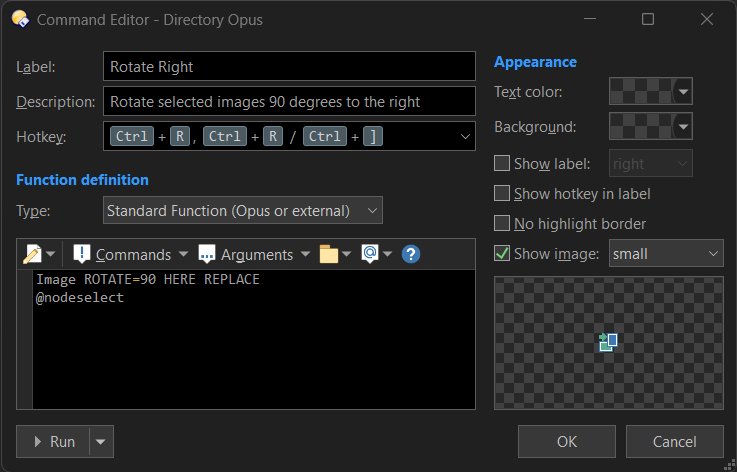
Task: Click the 'Appearance' heading
Action: (535, 62)
